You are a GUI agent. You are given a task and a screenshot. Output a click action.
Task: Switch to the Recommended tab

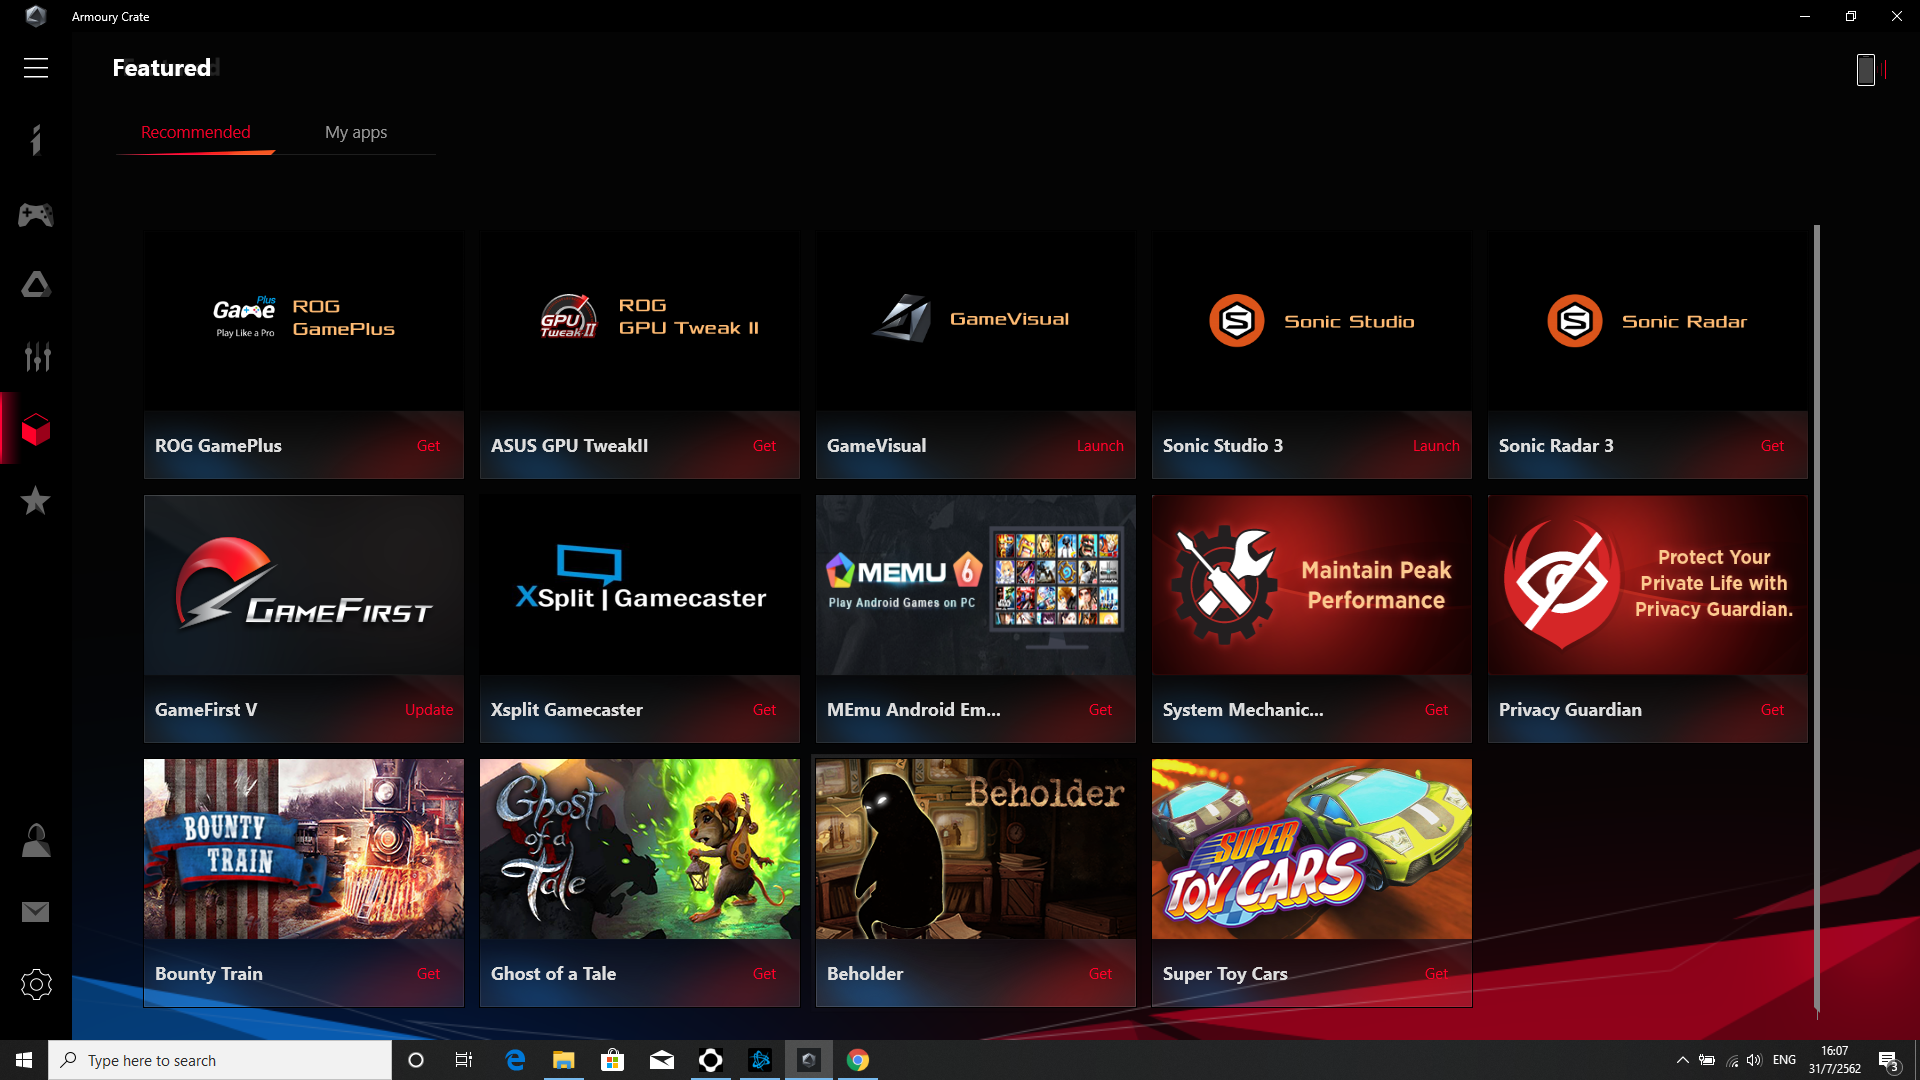point(195,132)
